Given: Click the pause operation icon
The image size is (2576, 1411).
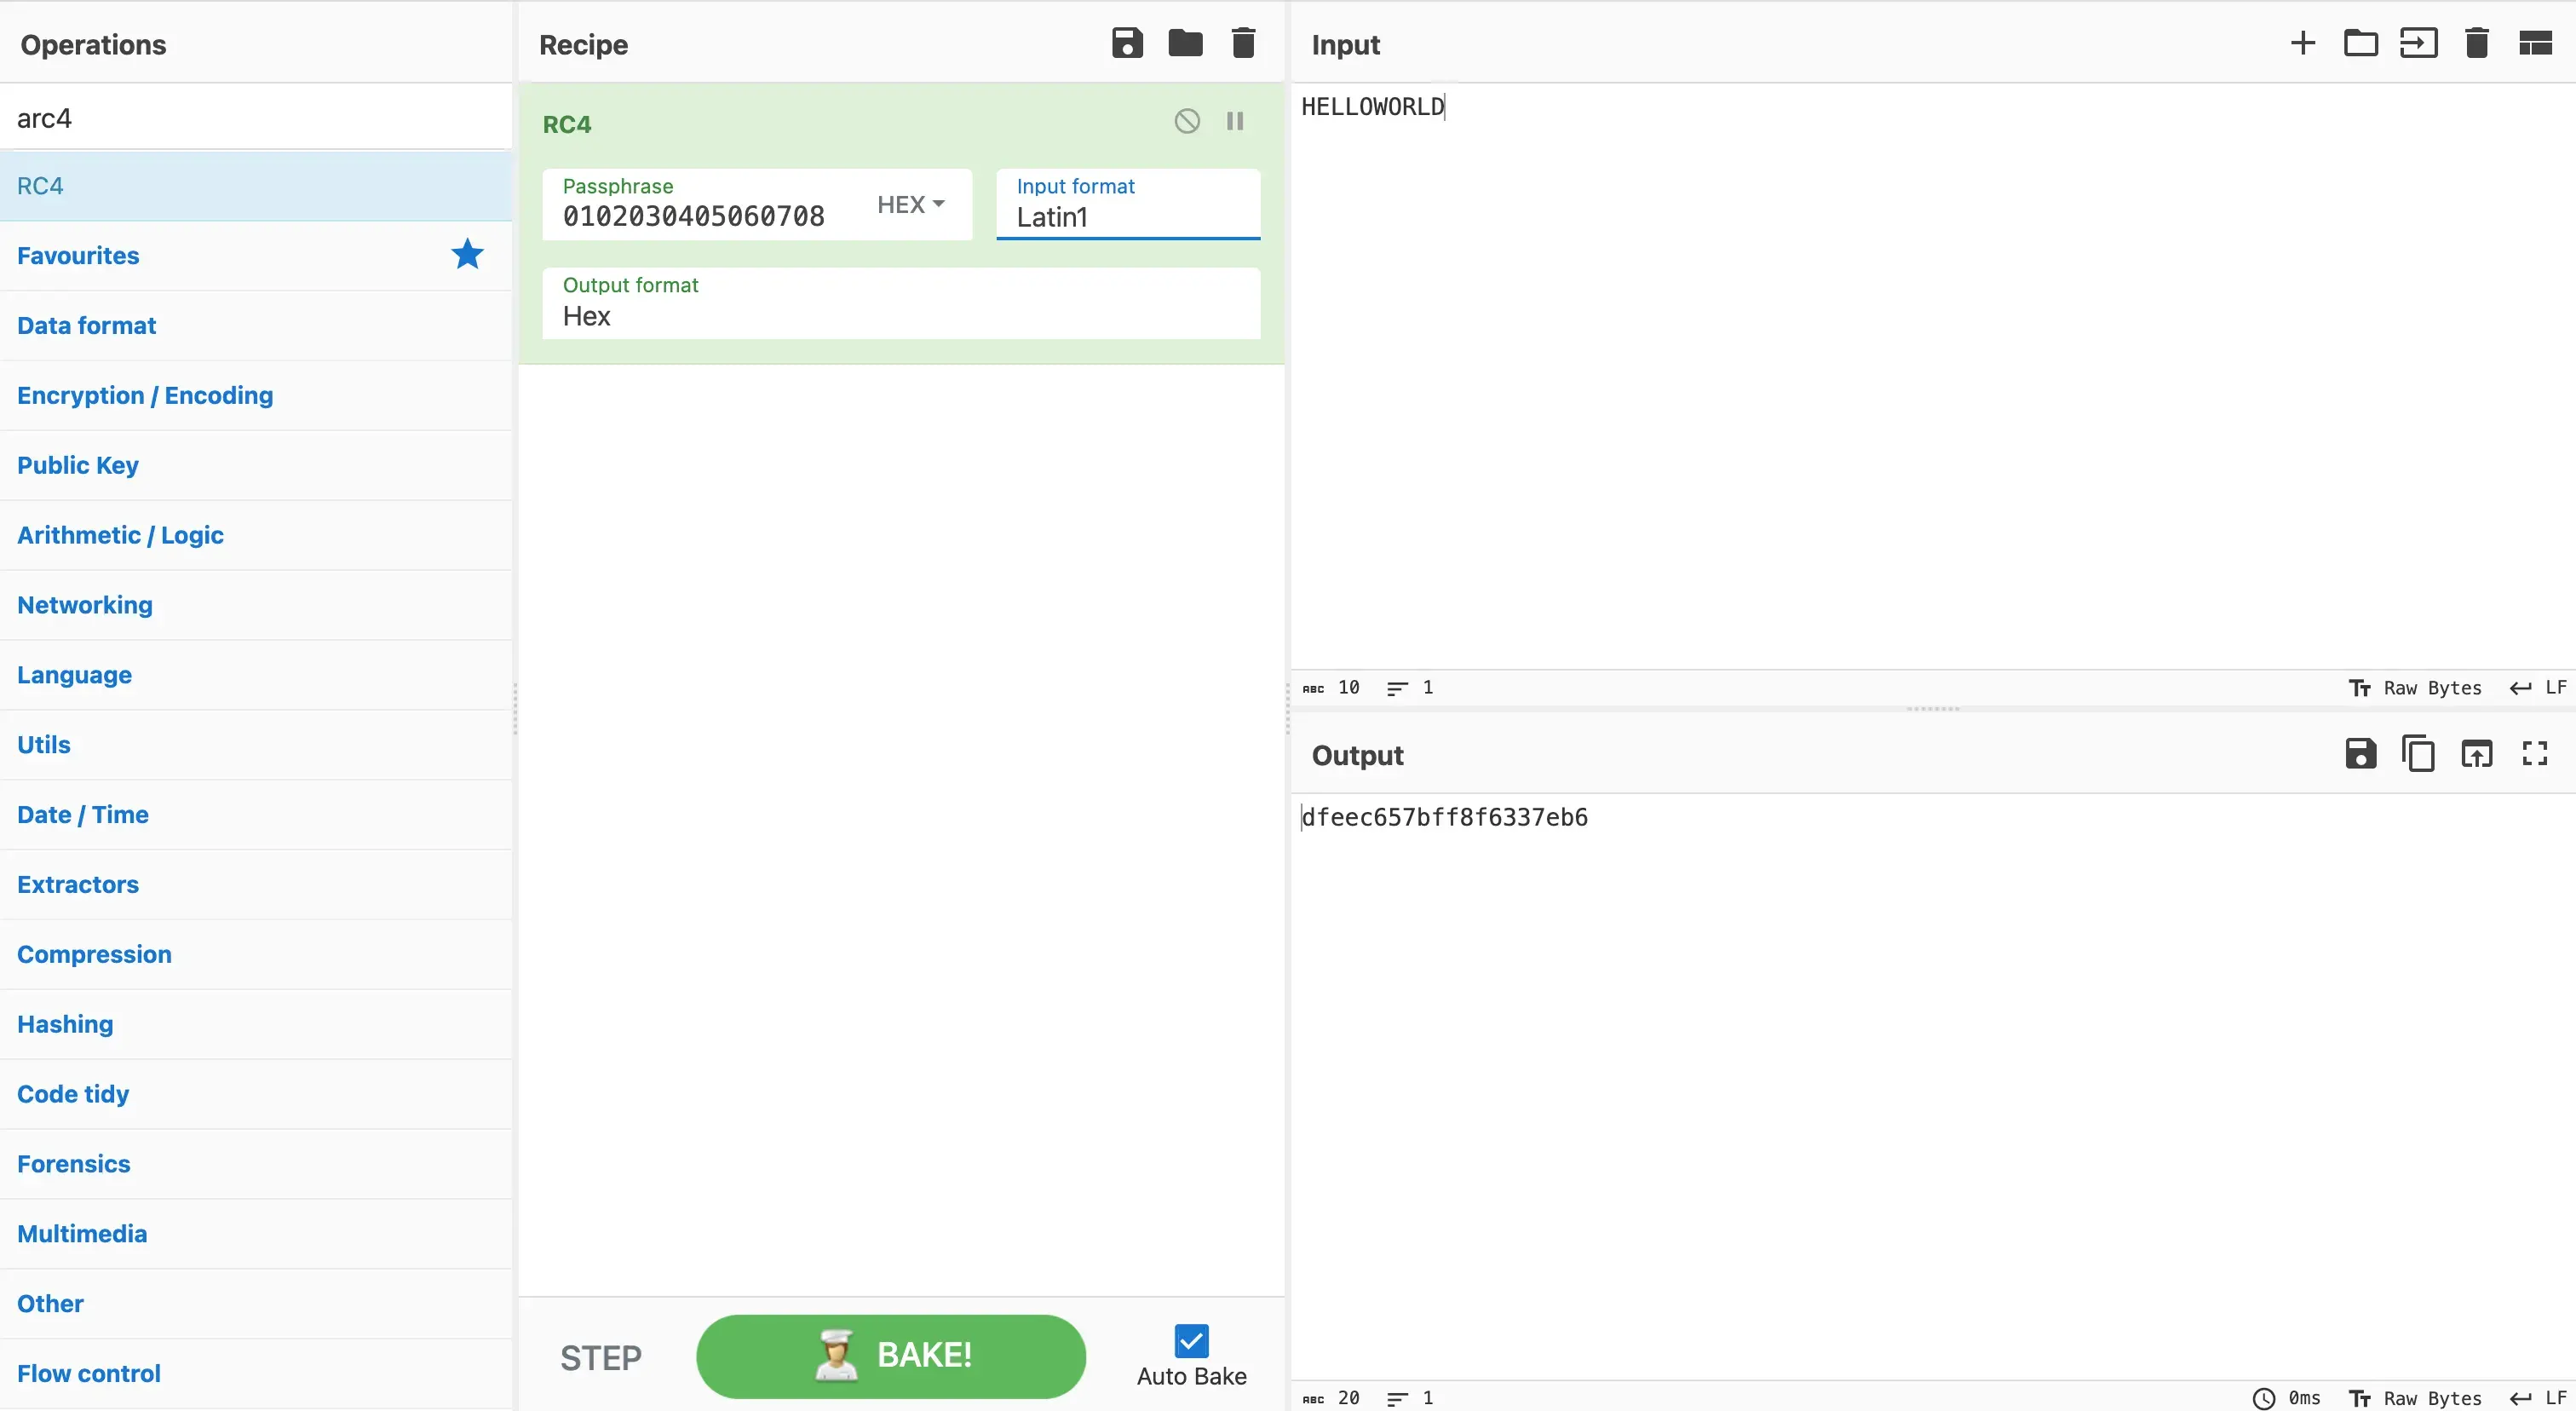Looking at the screenshot, I should (x=1233, y=124).
